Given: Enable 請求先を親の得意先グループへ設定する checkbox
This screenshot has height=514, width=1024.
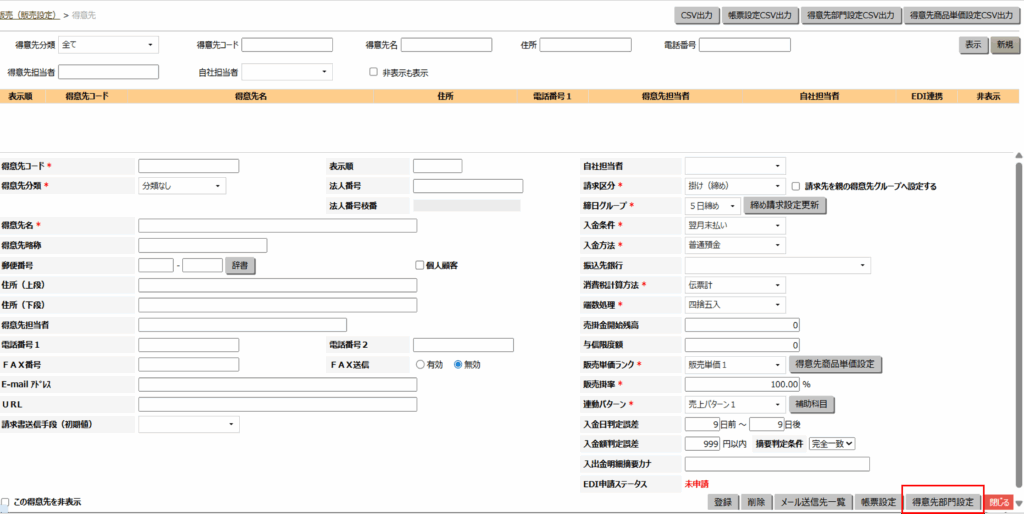Looking at the screenshot, I should point(796,186).
